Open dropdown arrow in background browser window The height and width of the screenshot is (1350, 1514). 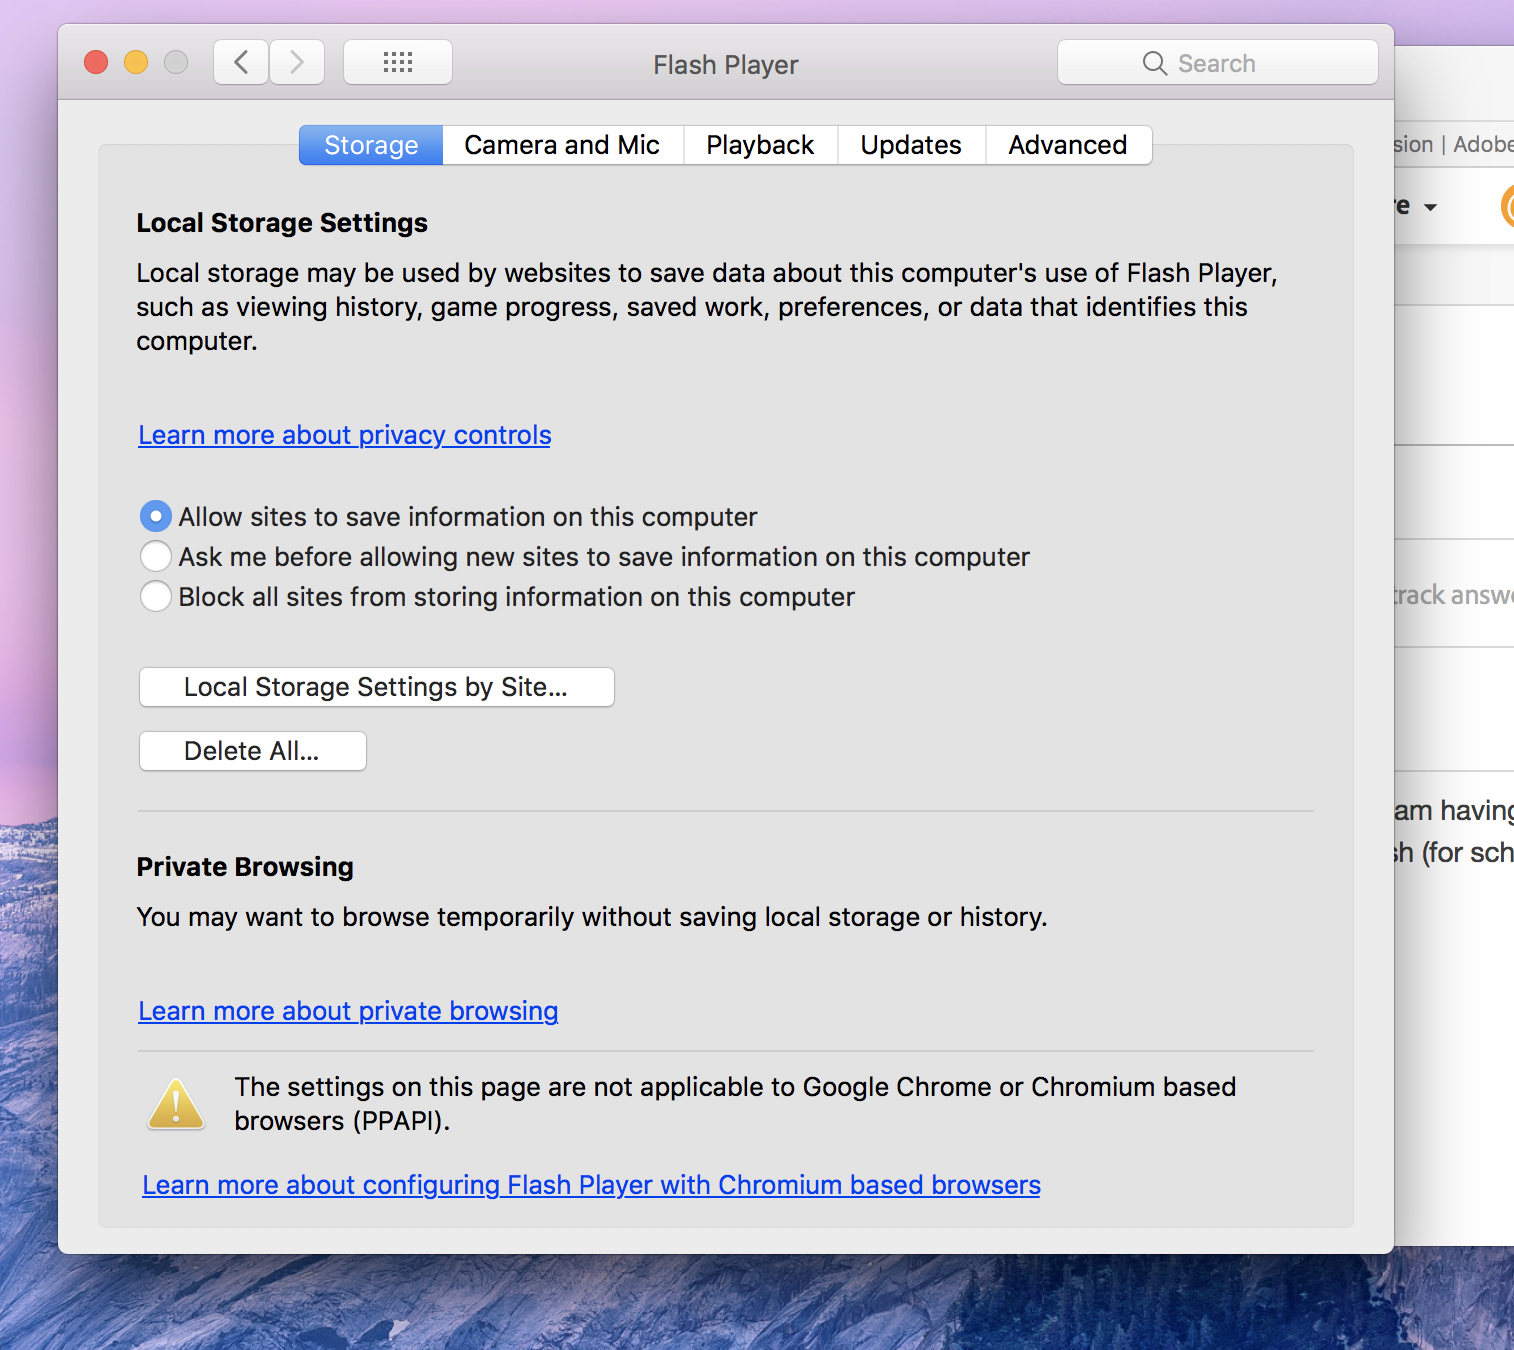click(x=1430, y=207)
